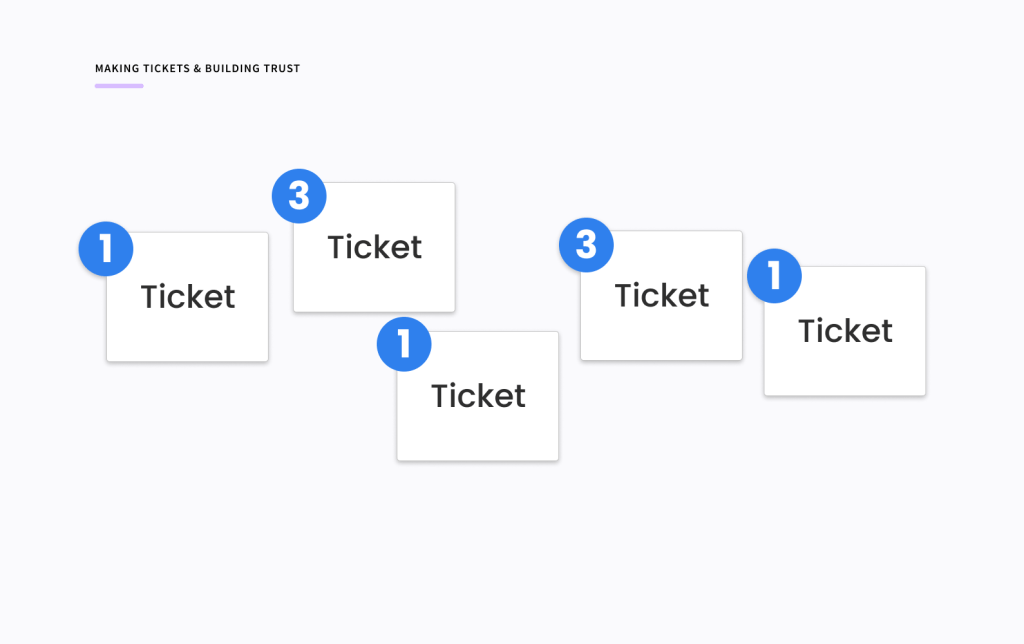Click the word 'MAKING' in the heading
Screen dimensions: 1024x644
(x=116, y=69)
